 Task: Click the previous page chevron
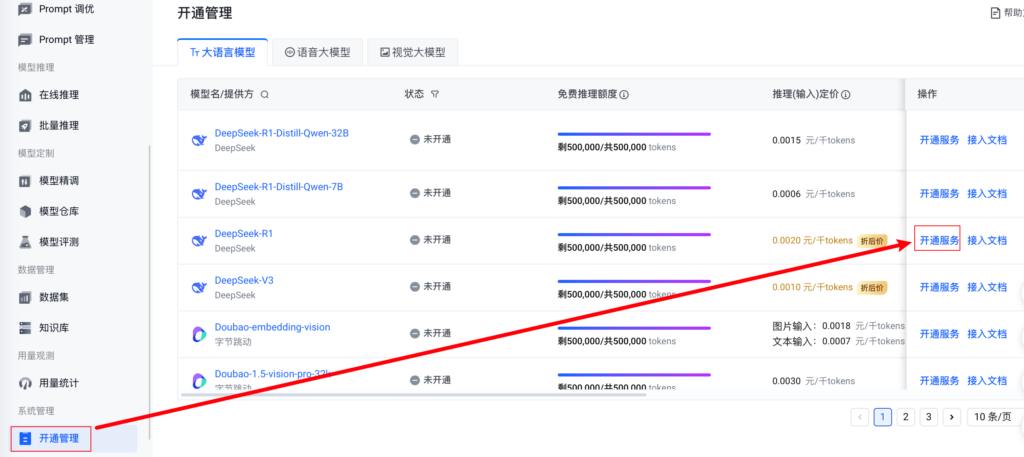(x=859, y=417)
